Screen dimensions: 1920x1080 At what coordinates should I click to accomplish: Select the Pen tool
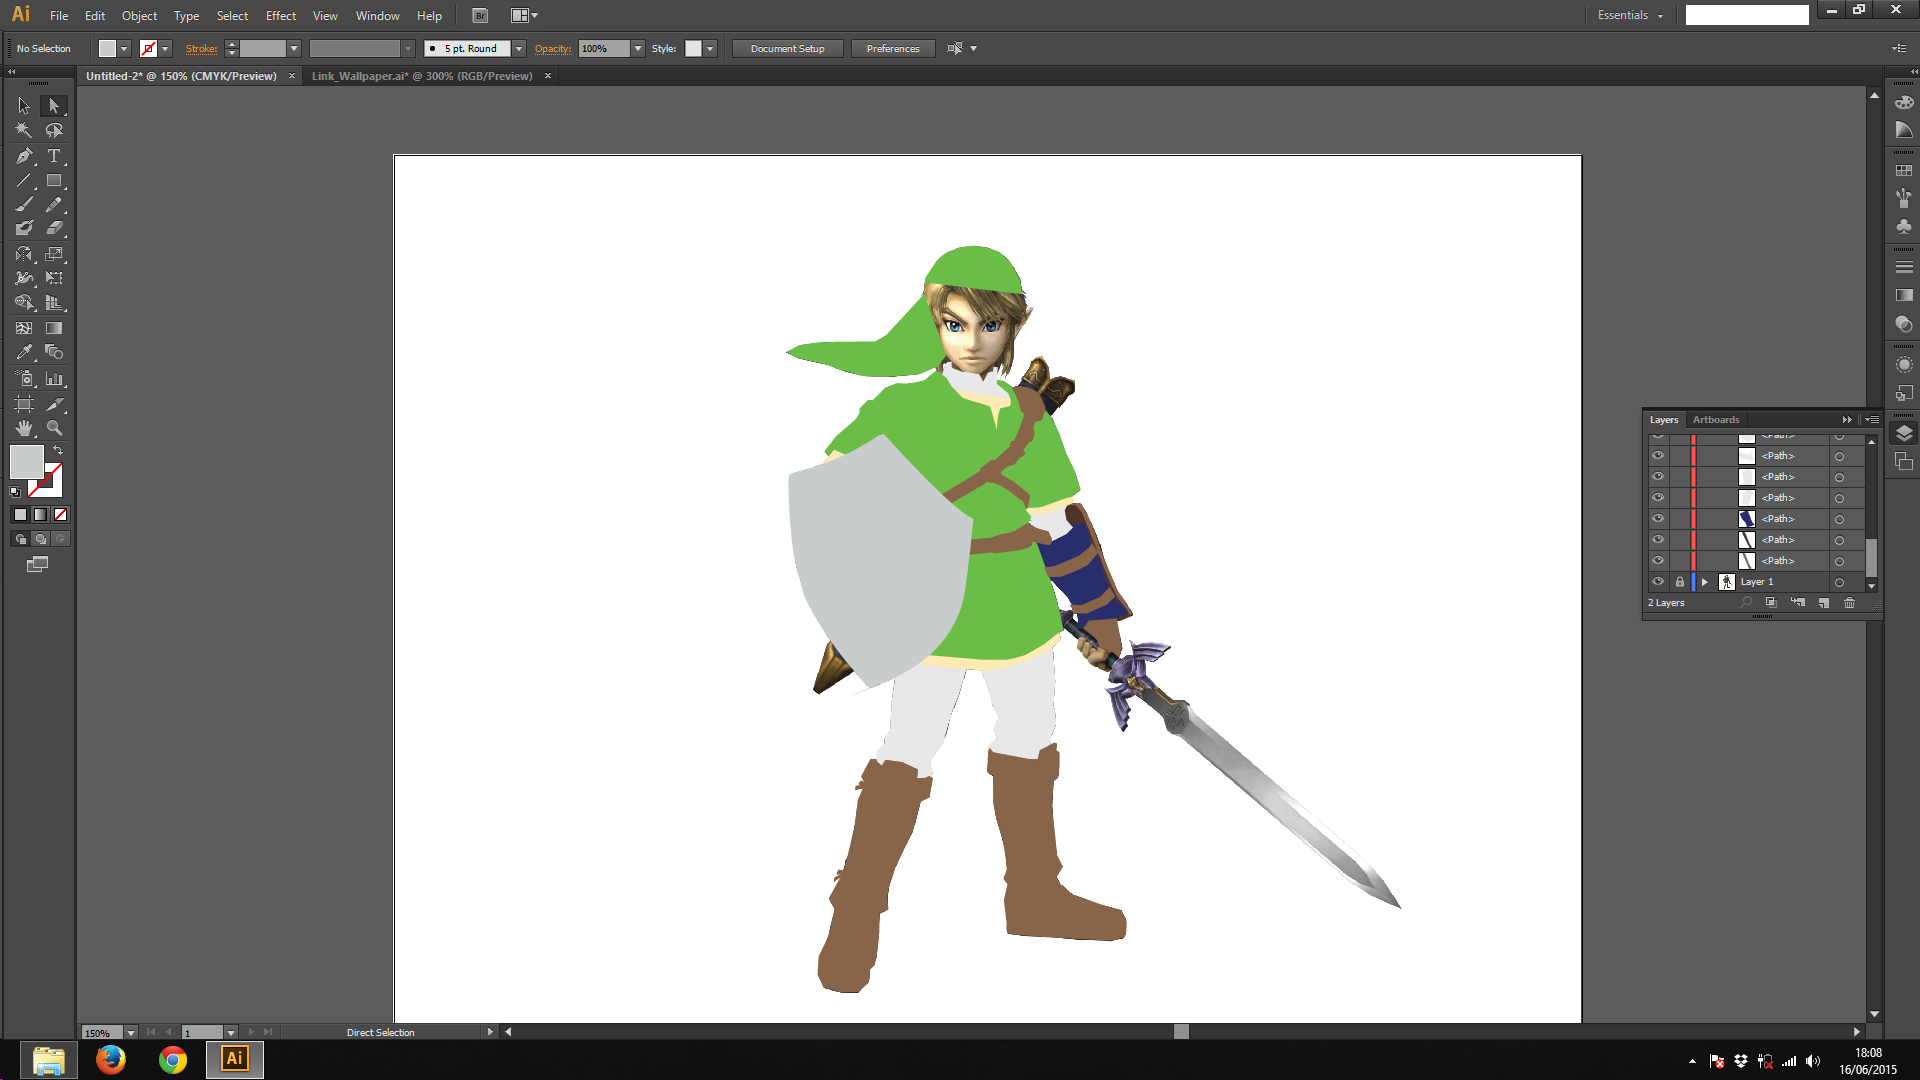click(x=24, y=156)
